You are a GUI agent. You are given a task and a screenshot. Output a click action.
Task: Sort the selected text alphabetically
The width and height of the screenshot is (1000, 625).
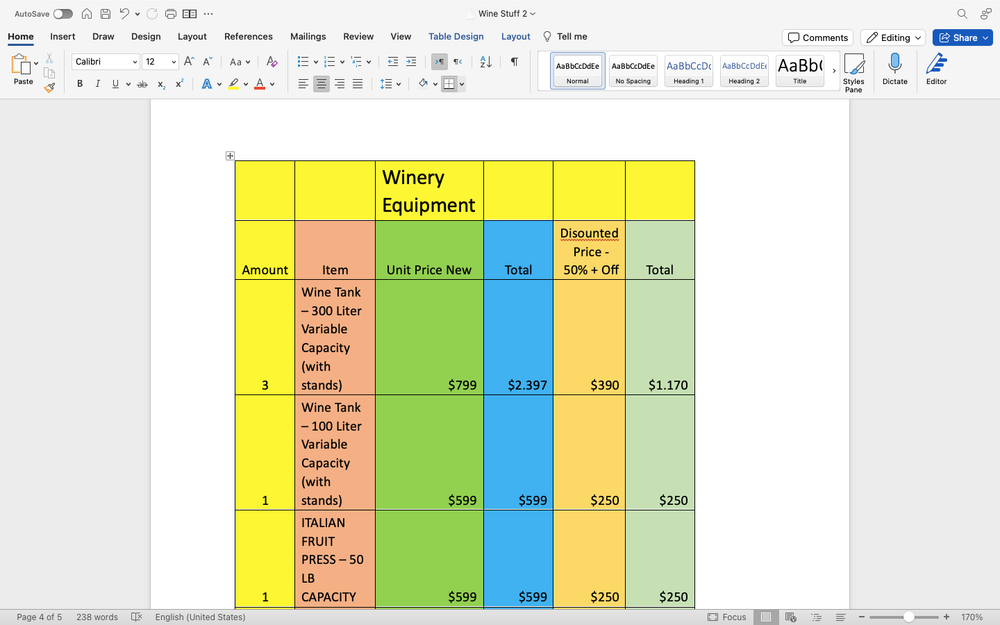pyautogui.click(x=485, y=61)
